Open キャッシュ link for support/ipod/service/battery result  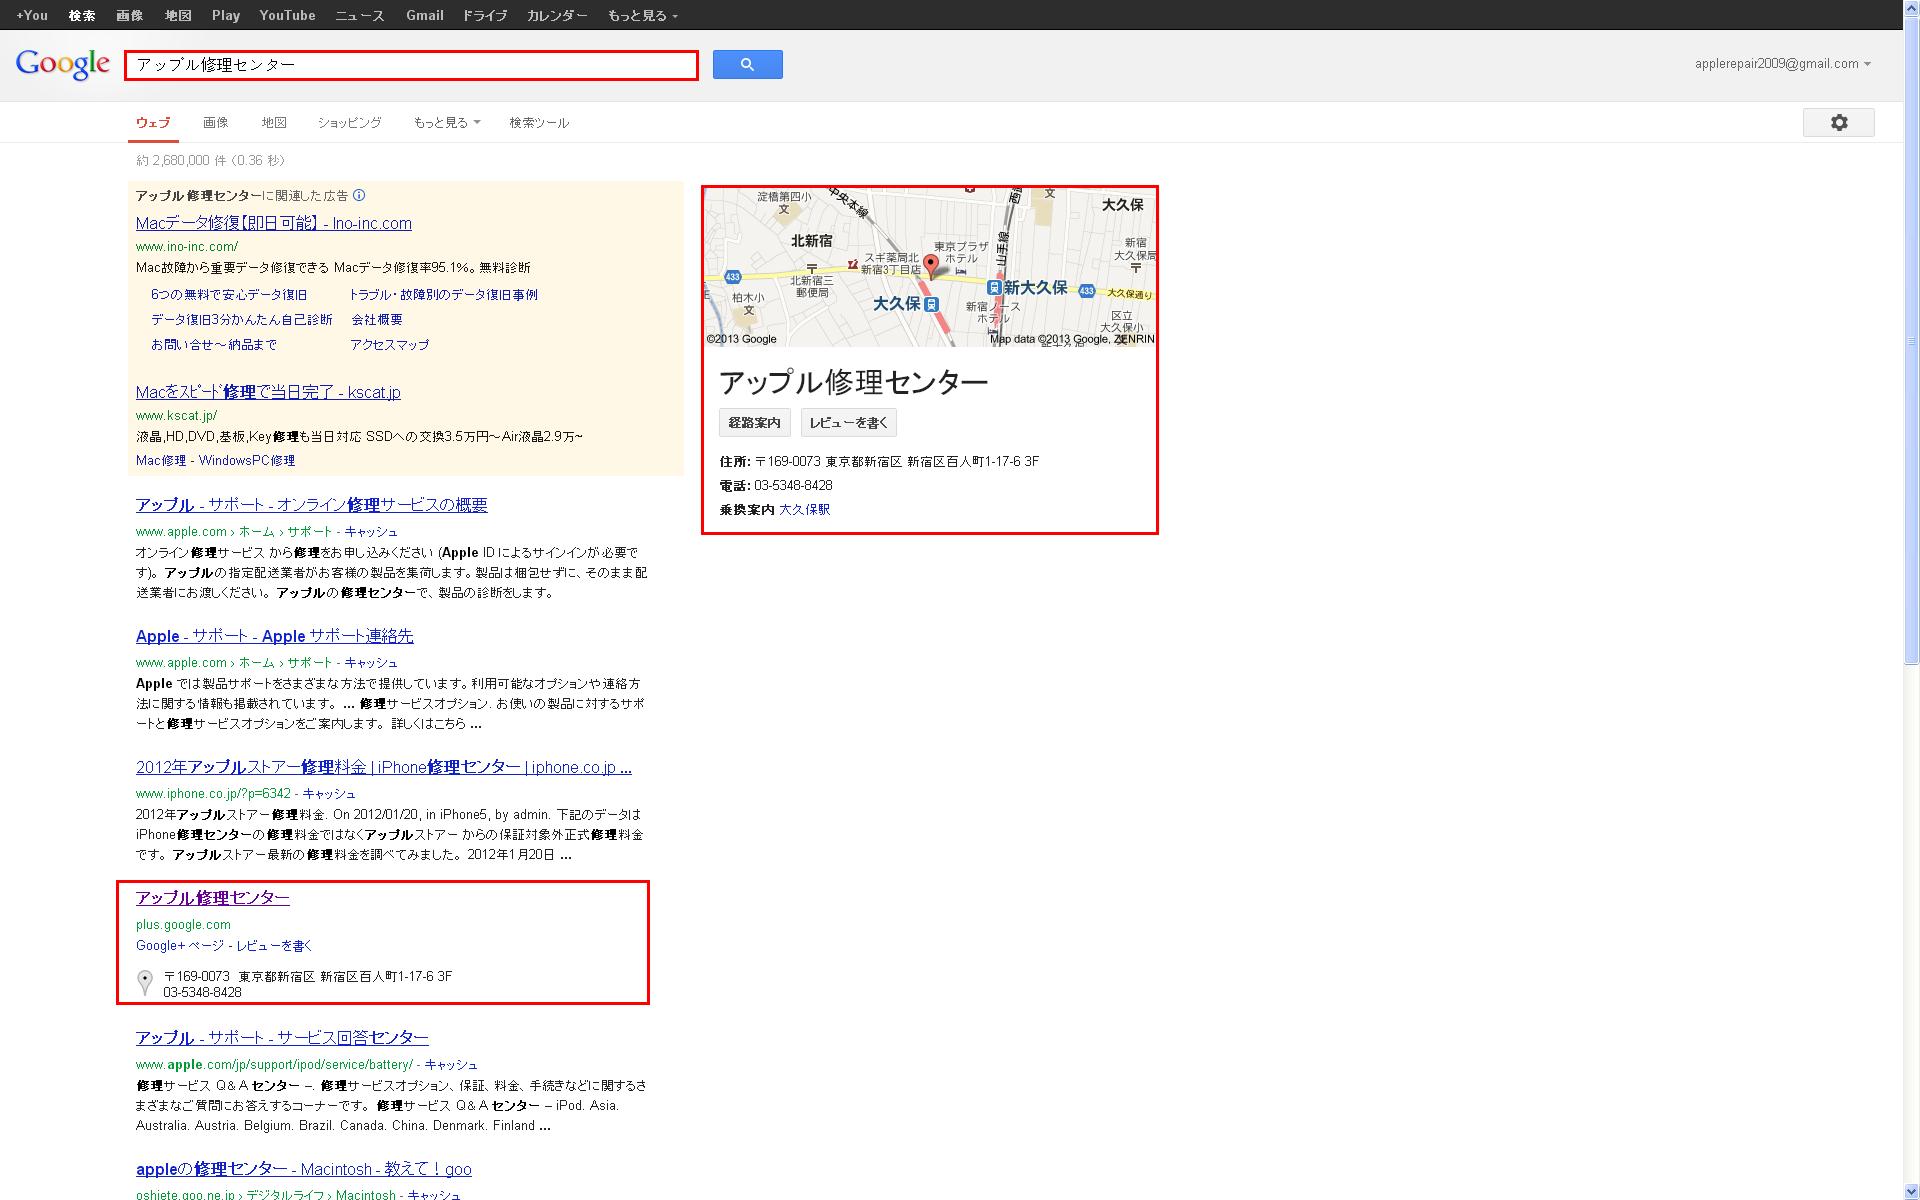coord(451,1064)
